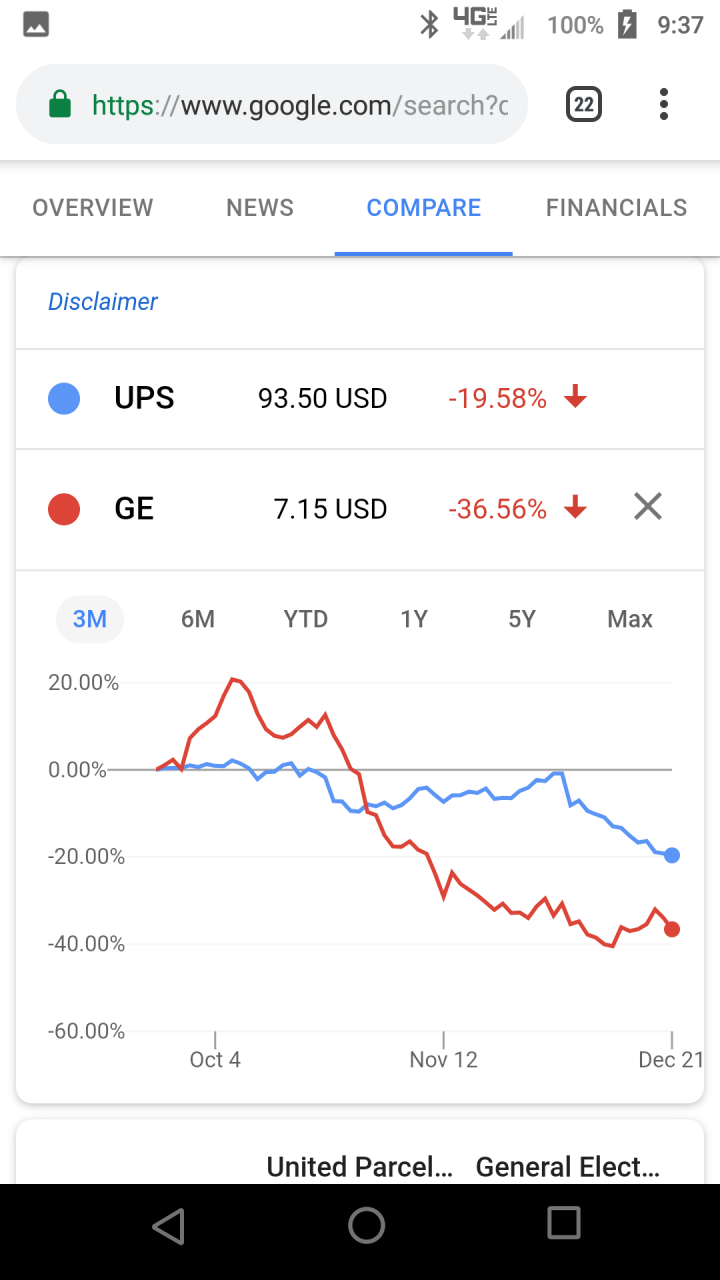Go to the Financials tab
720x1280 pixels.
click(x=616, y=208)
